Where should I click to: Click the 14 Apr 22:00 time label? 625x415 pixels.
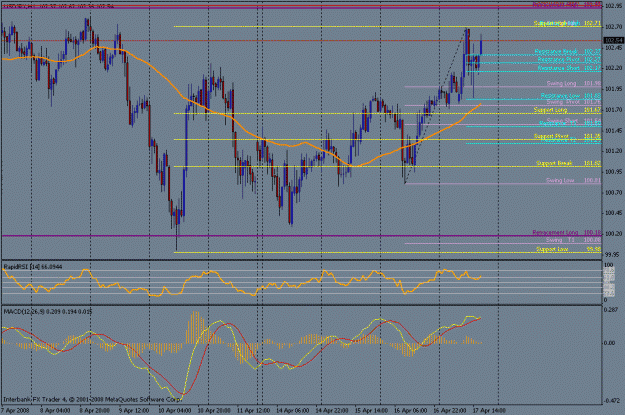(331, 410)
